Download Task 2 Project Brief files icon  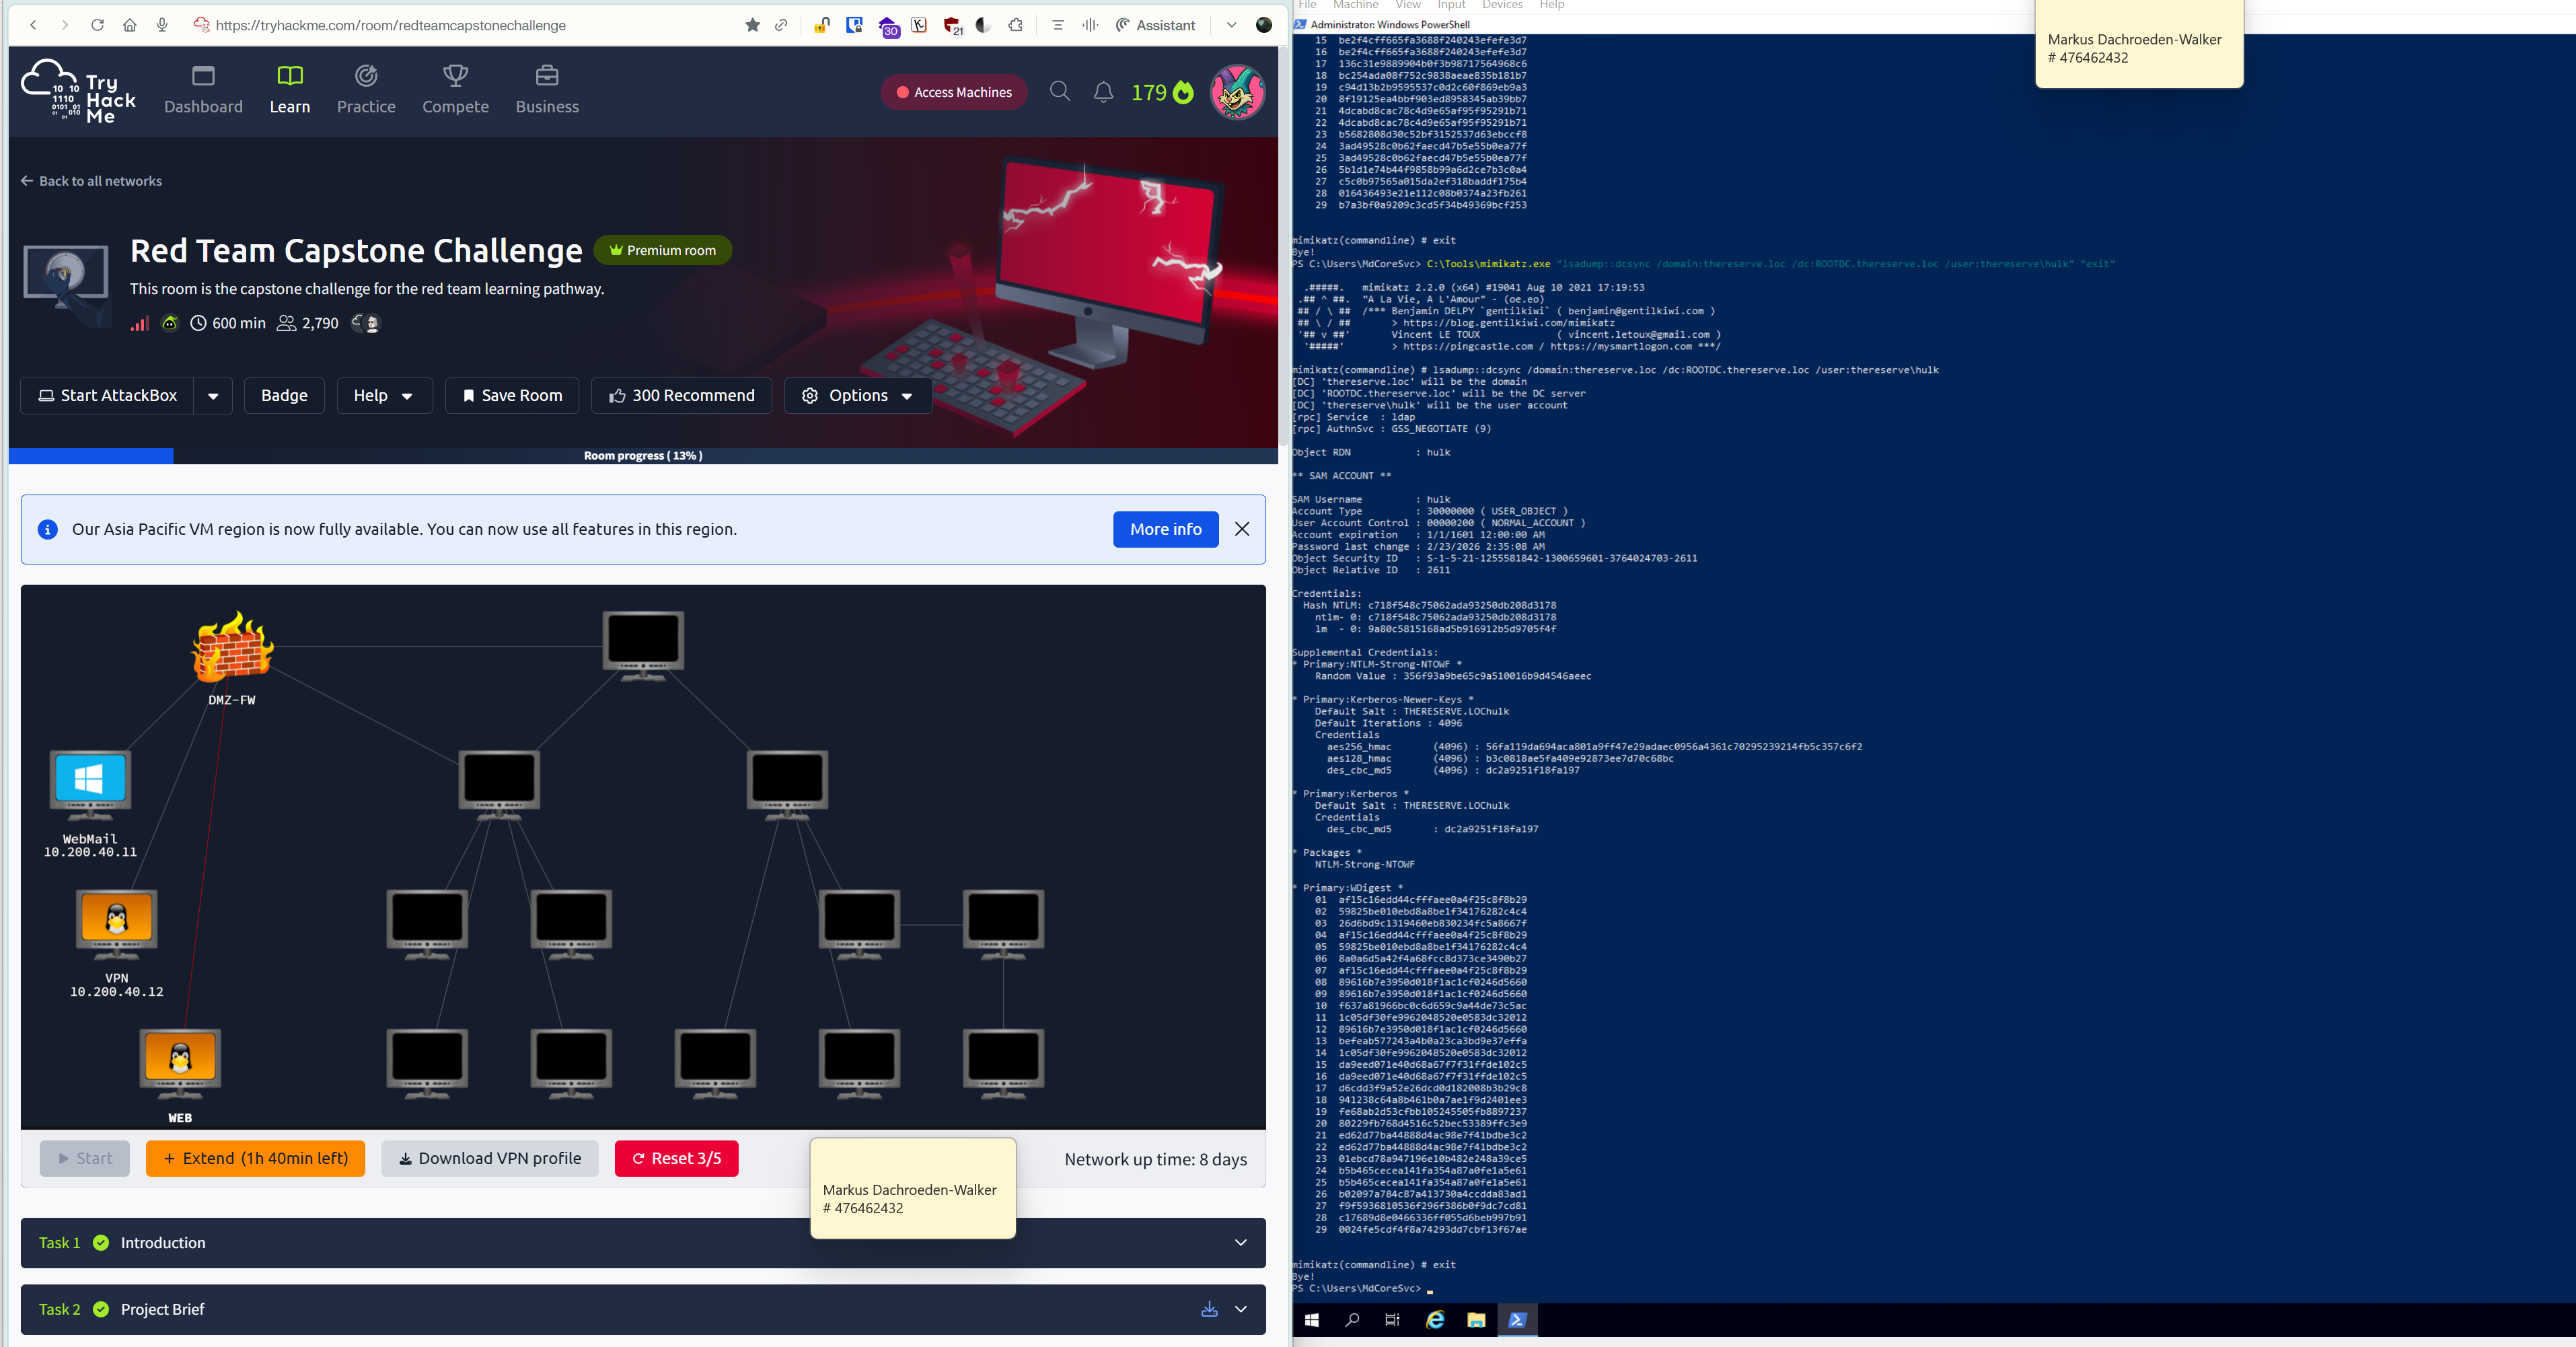tap(1209, 1309)
